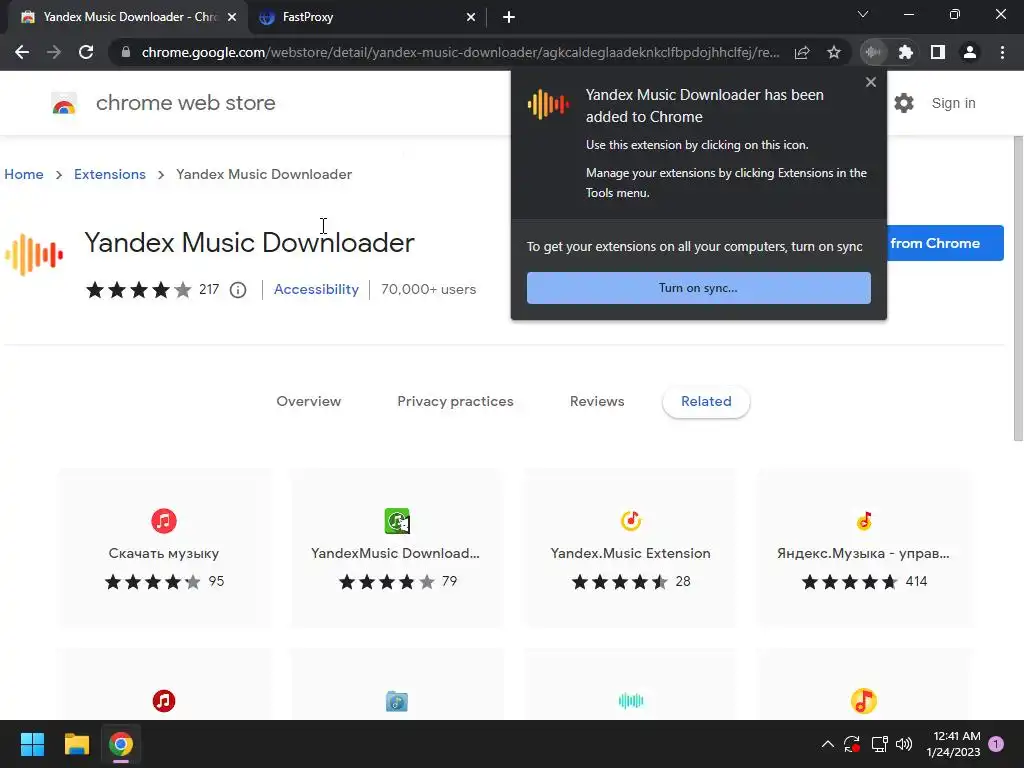Click the Sign in link

[953, 103]
